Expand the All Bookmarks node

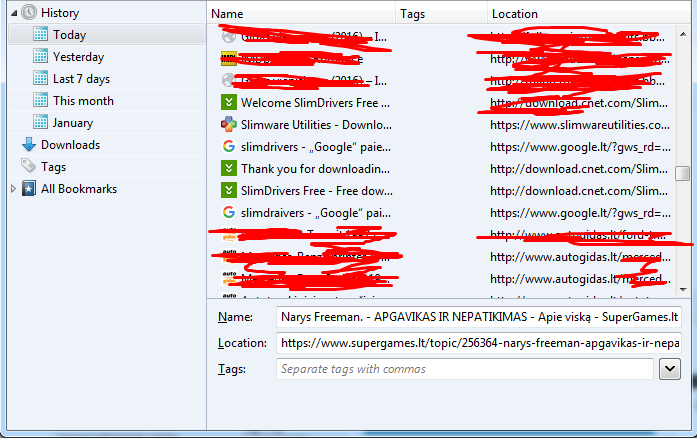pyautogui.click(x=13, y=189)
